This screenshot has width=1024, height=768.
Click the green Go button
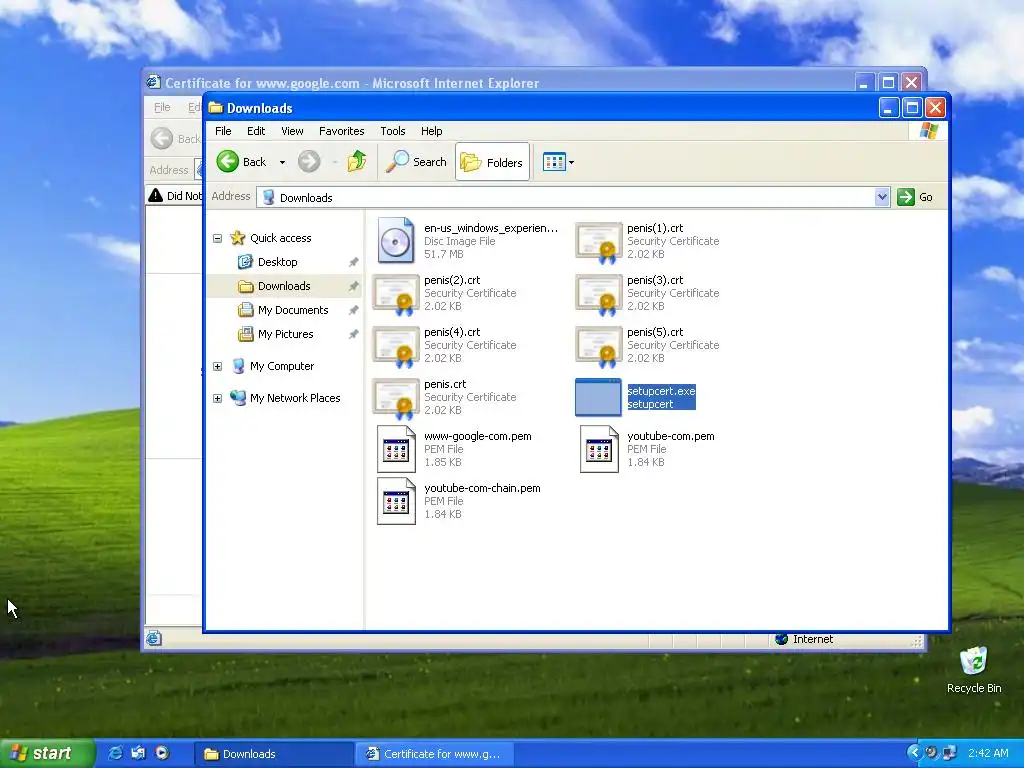[x=915, y=197]
